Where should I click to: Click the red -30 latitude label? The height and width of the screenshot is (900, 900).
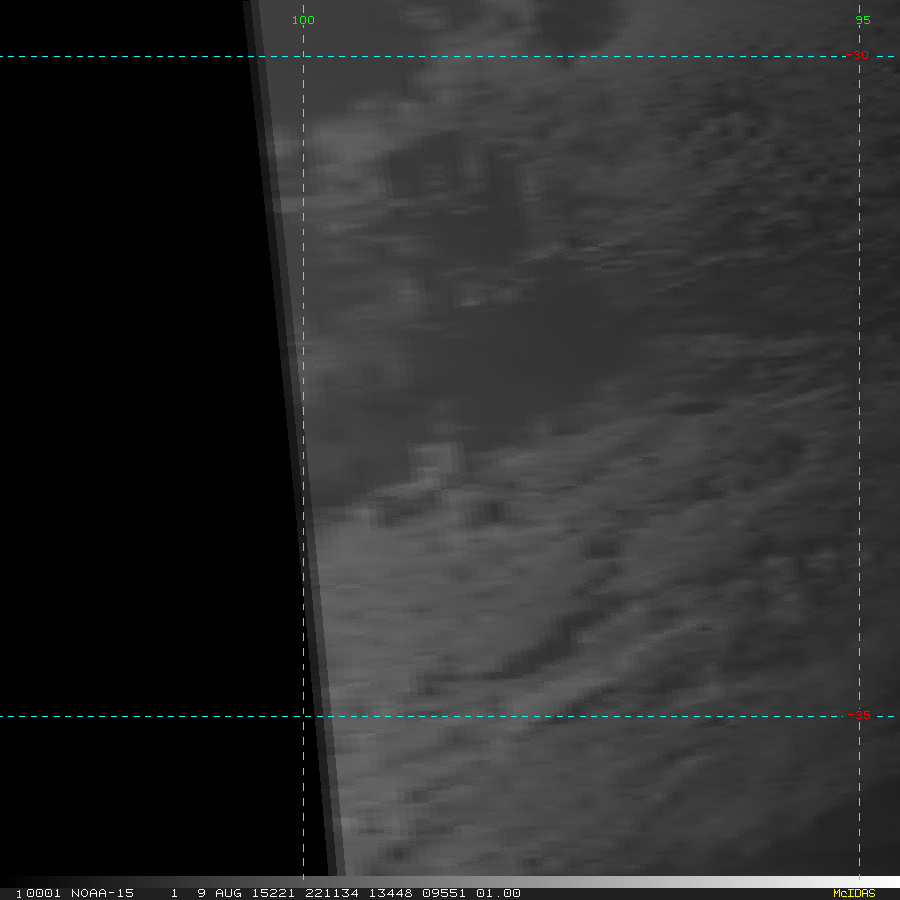pos(858,55)
